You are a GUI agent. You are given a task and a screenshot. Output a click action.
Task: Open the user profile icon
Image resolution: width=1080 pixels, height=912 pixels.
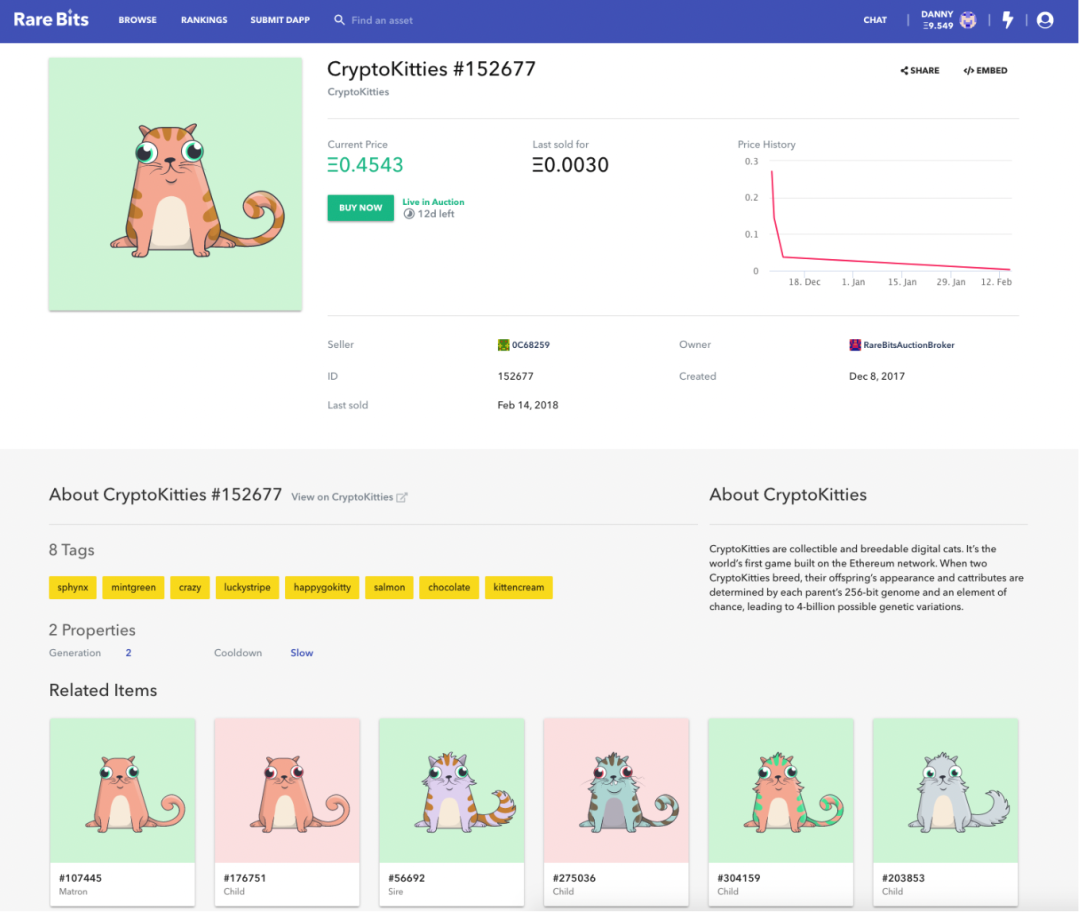1044,20
